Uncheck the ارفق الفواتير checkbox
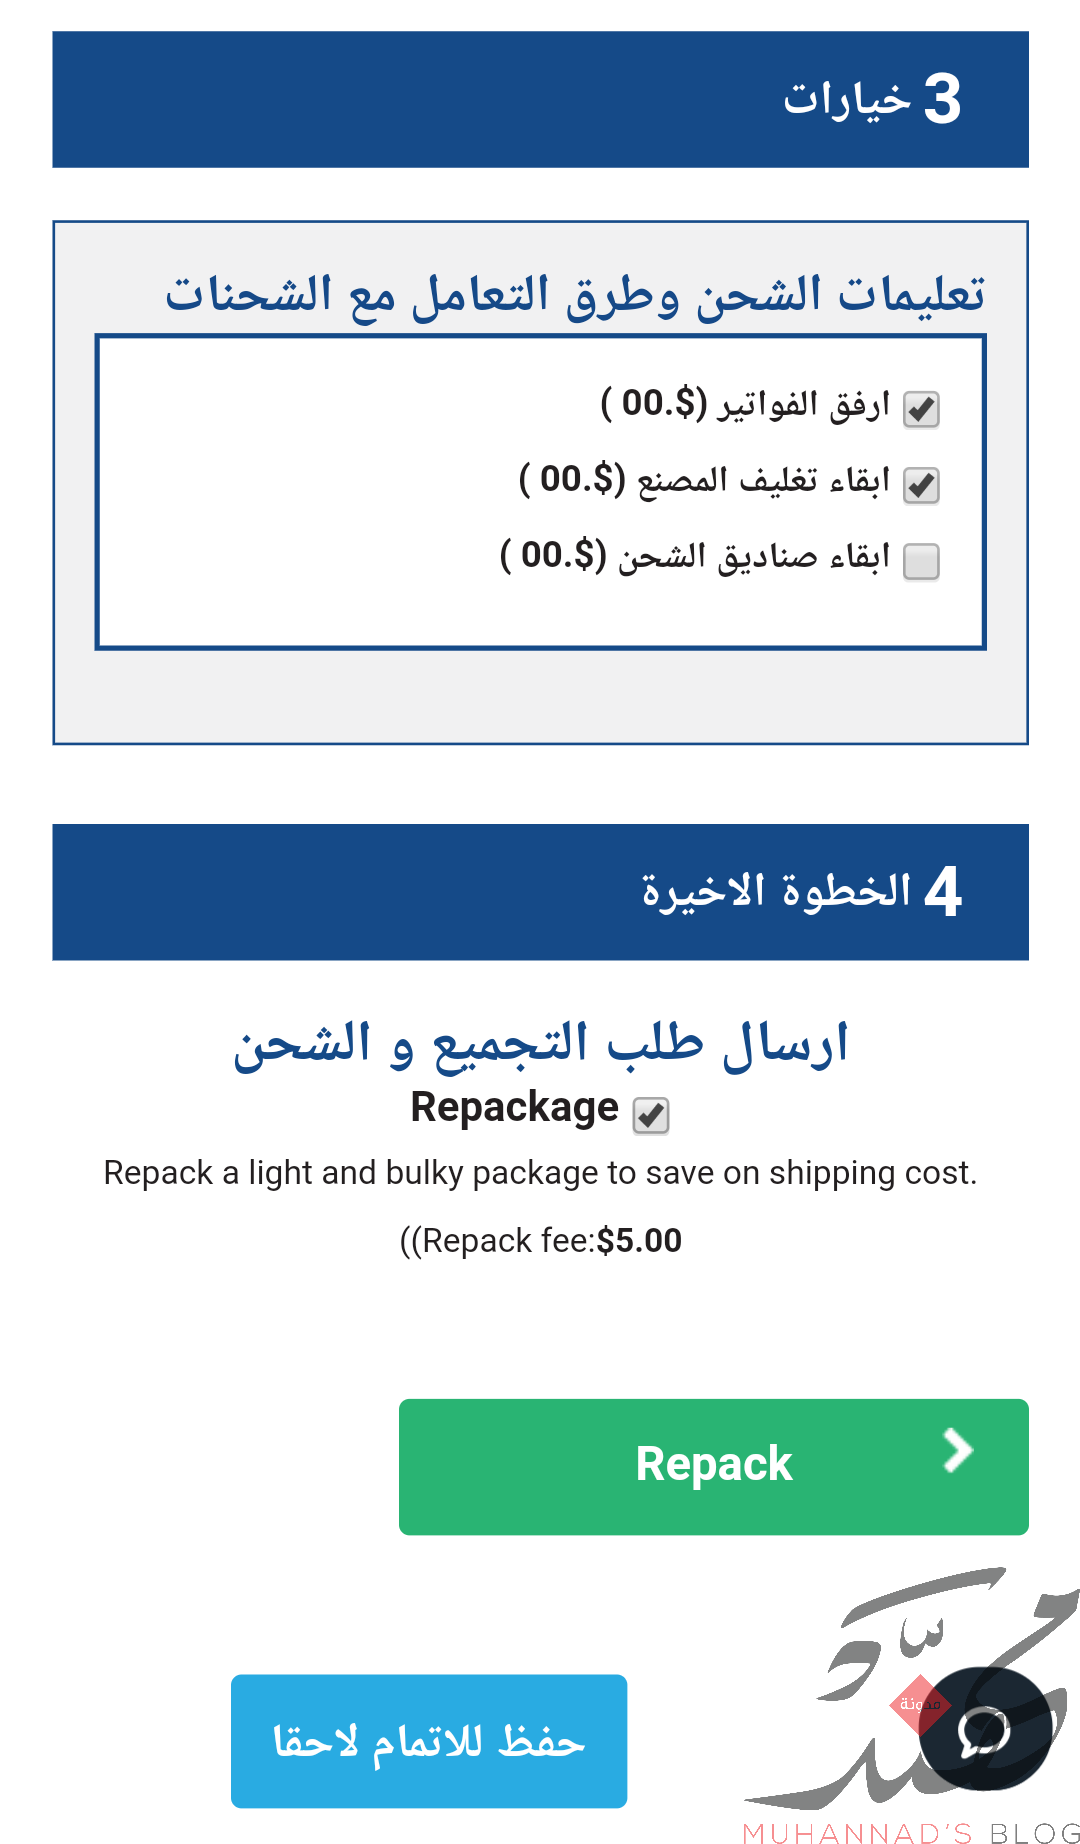The height and width of the screenshot is (1844, 1080). (921, 409)
